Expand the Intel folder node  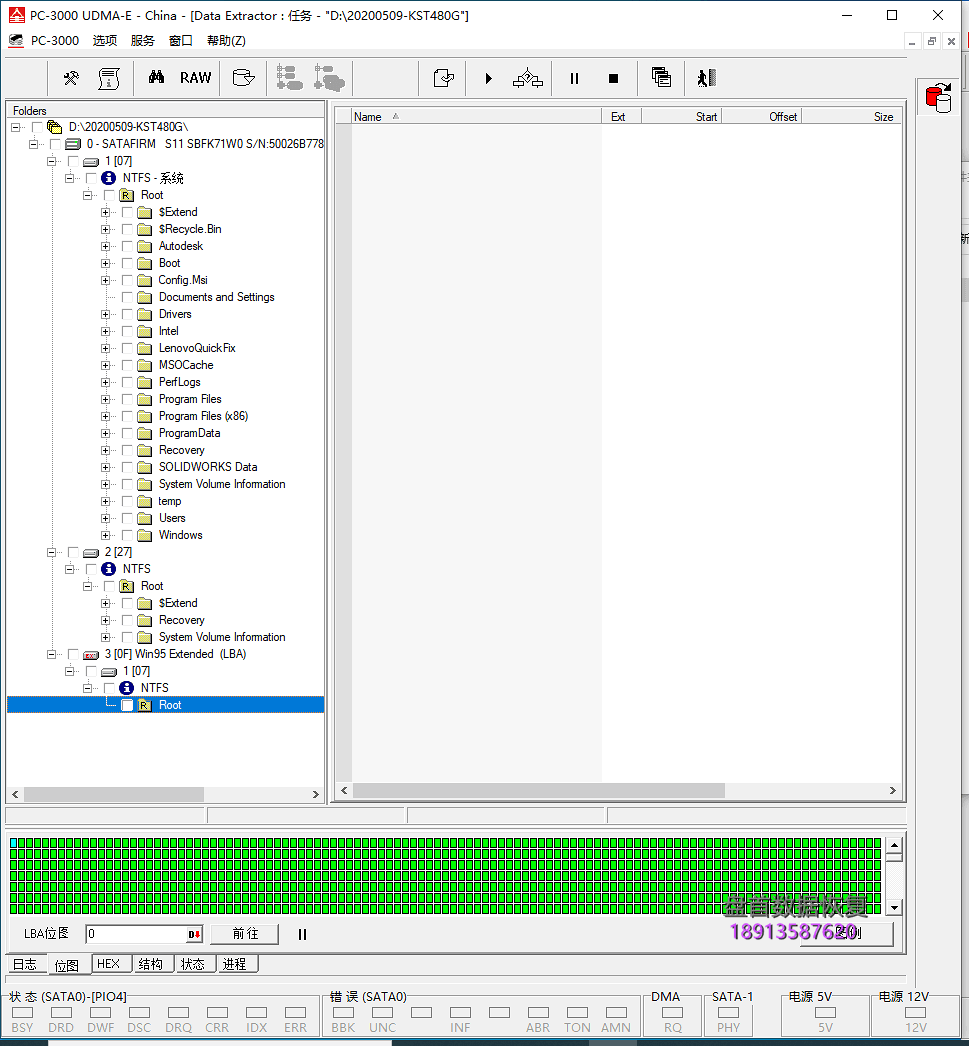tap(105, 332)
